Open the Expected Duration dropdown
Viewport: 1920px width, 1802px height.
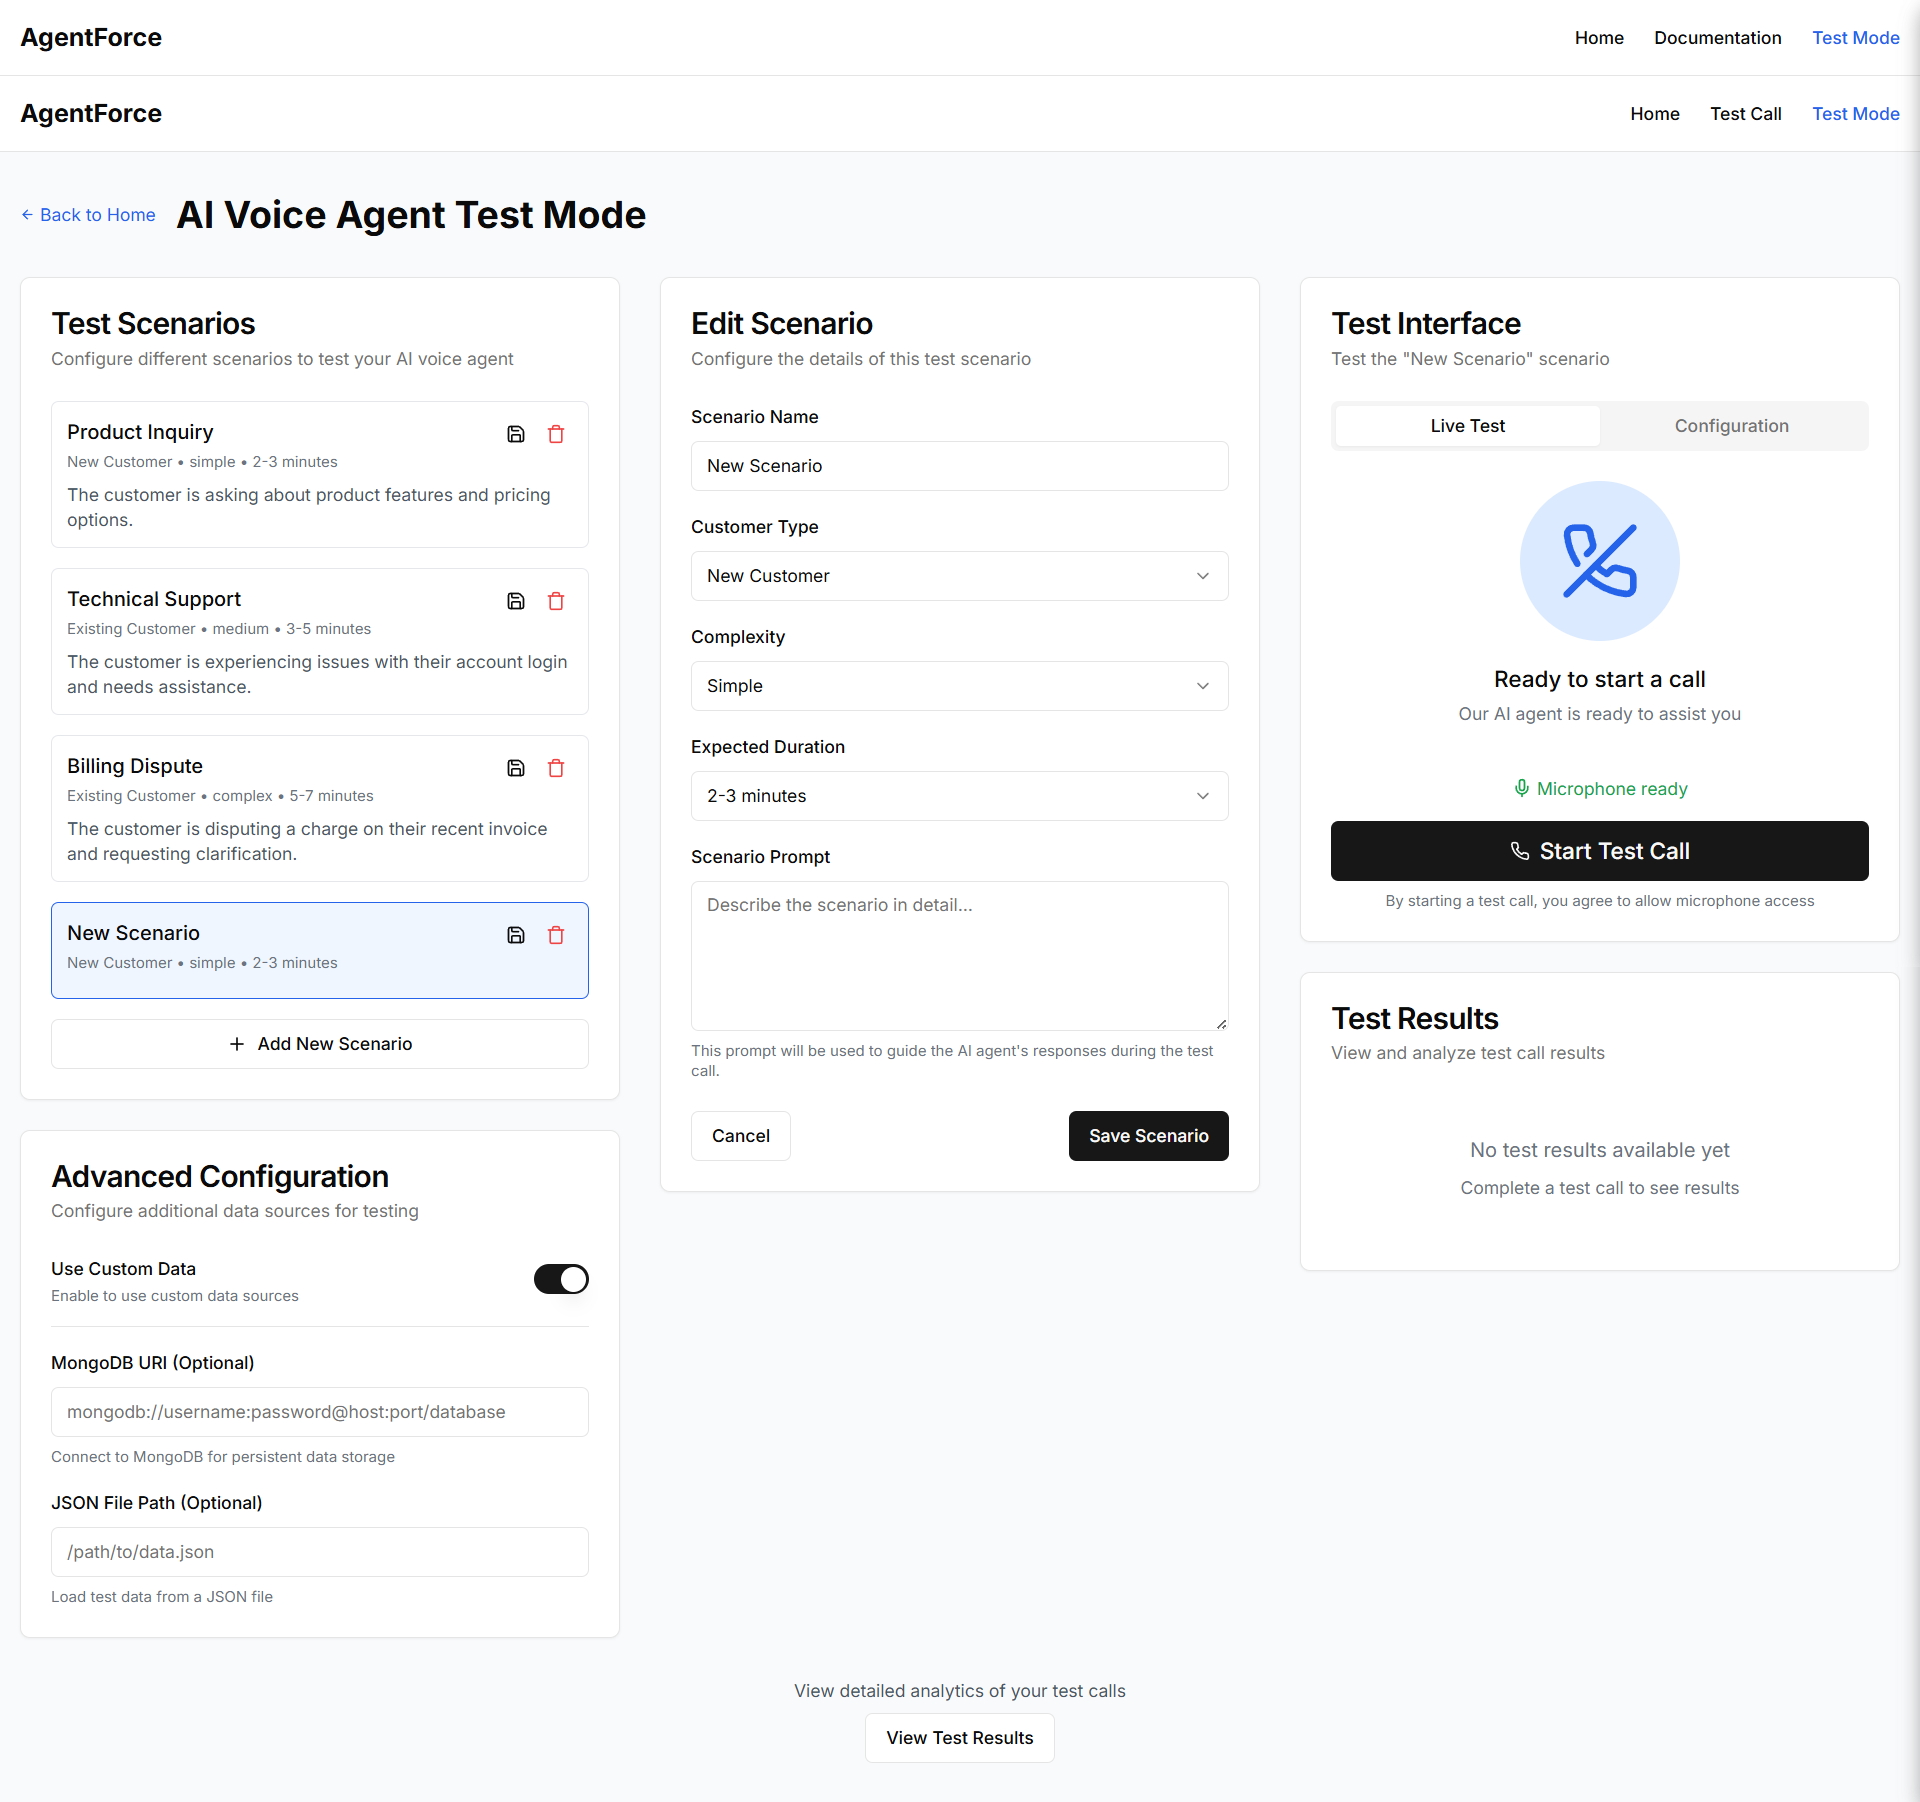tap(959, 796)
